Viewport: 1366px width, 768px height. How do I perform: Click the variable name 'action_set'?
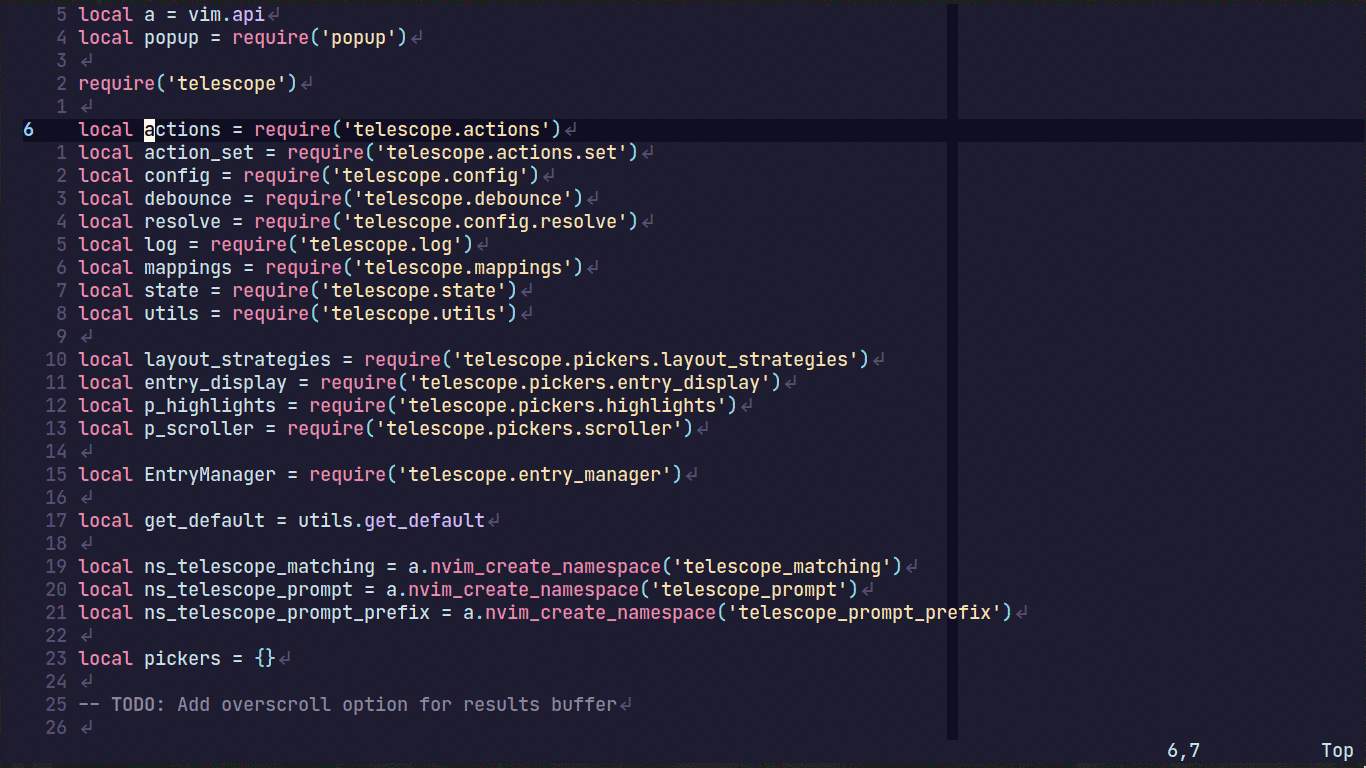[x=199, y=153]
